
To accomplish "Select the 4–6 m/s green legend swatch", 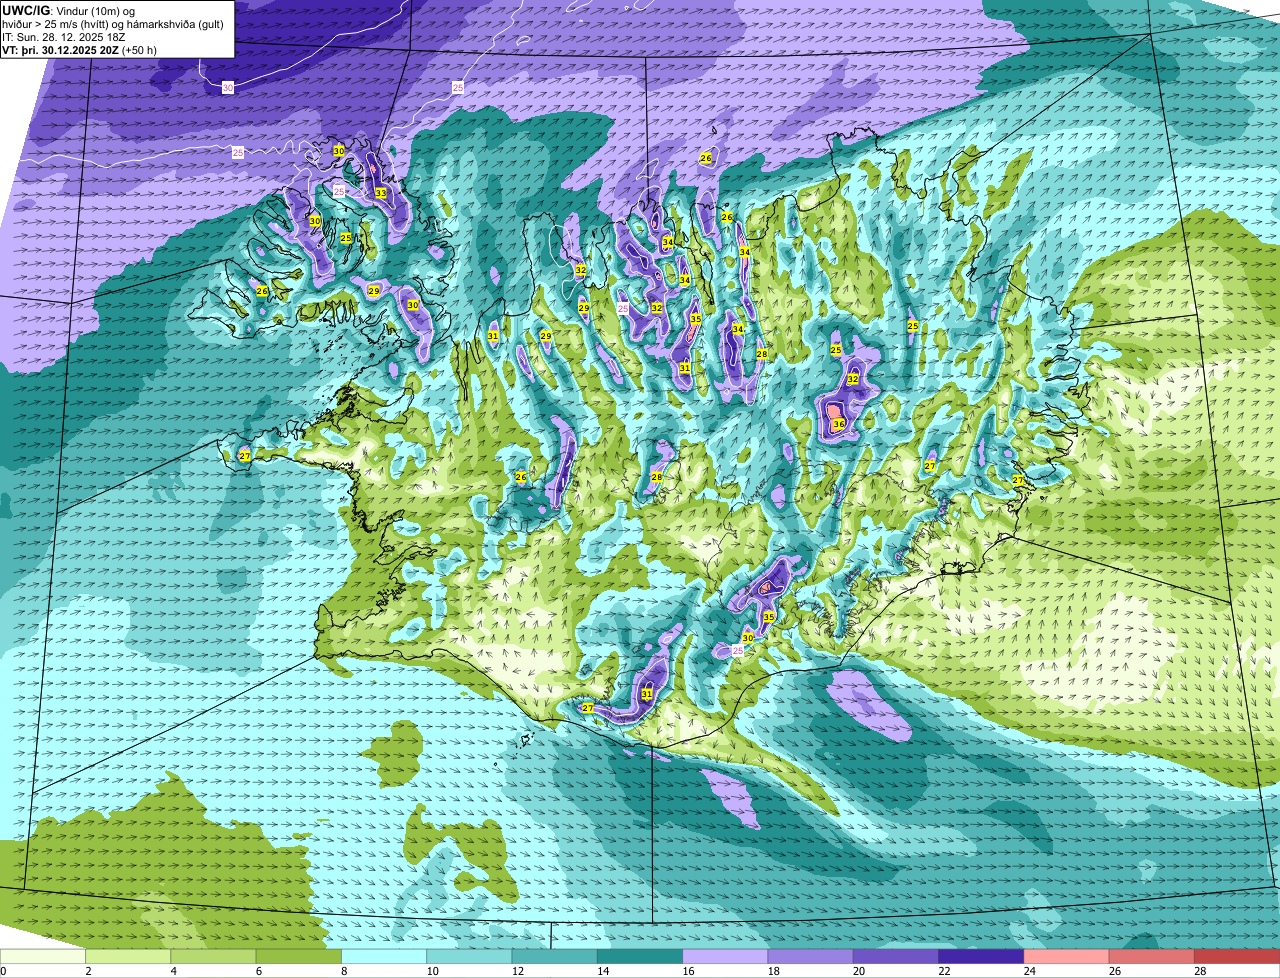I will coord(213,956).
